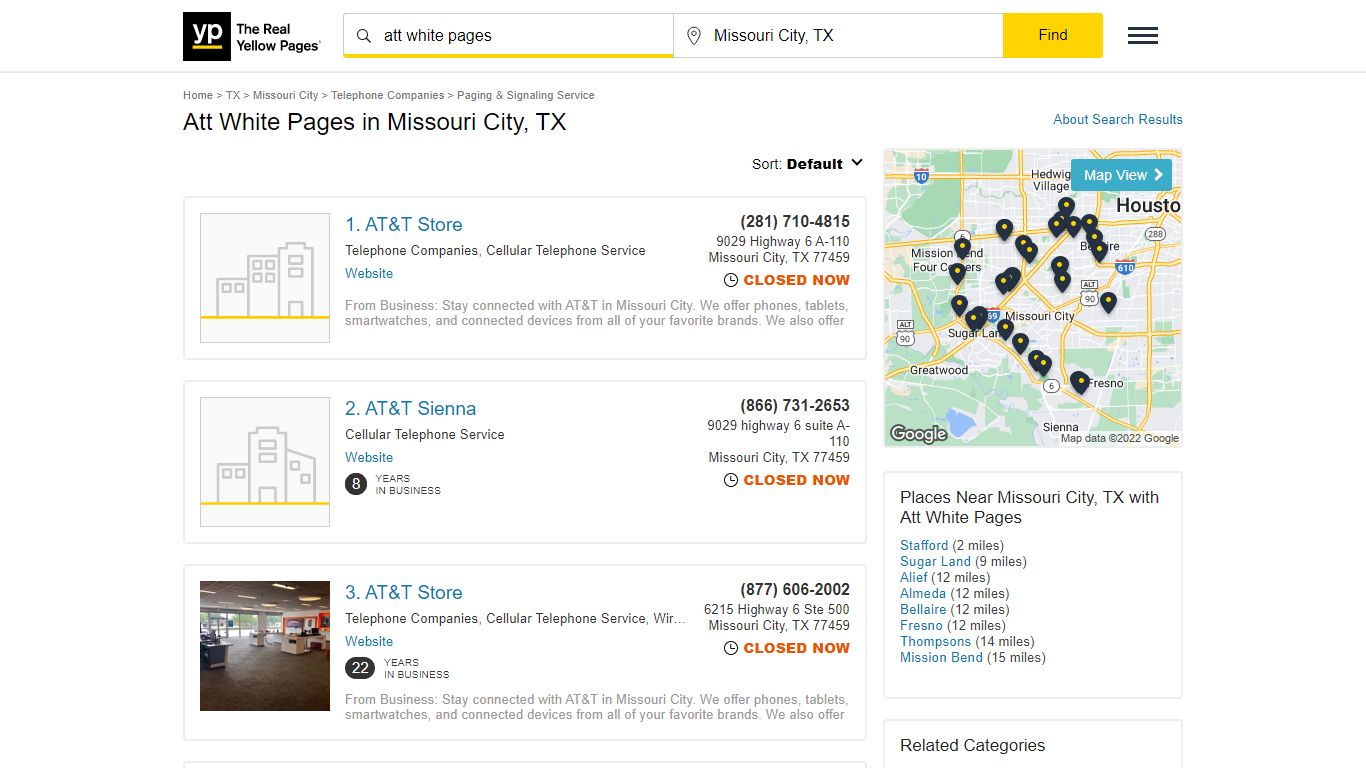
Task: Visit Website of AT&T Sienna
Action: (x=369, y=457)
